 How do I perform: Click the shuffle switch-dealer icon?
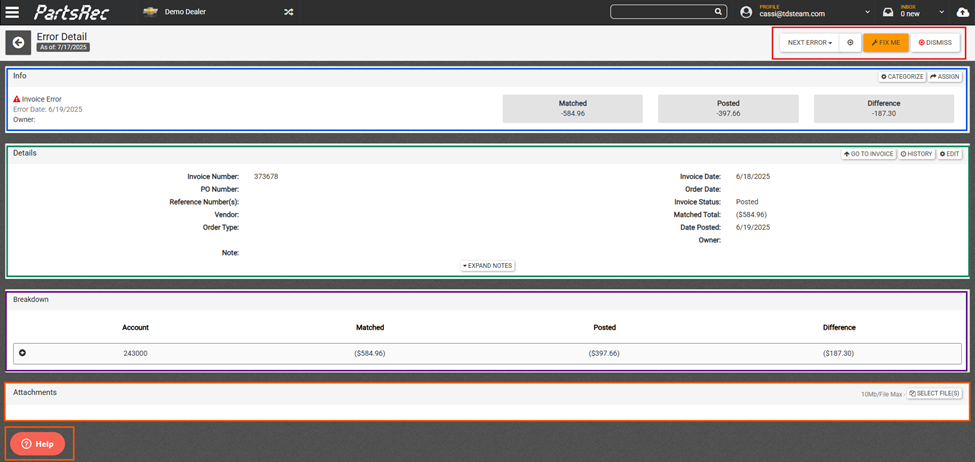tap(289, 12)
